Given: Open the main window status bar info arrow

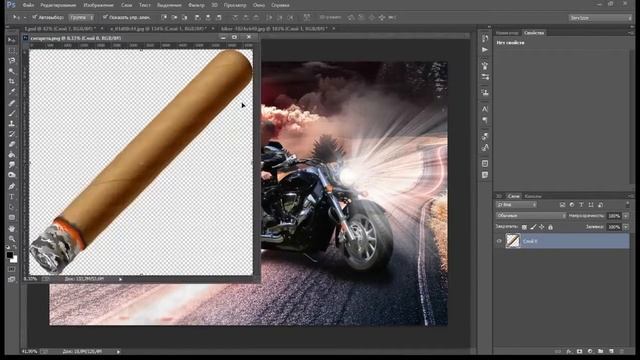Looking at the screenshot, I should pyautogui.click(x=119, y=351).
